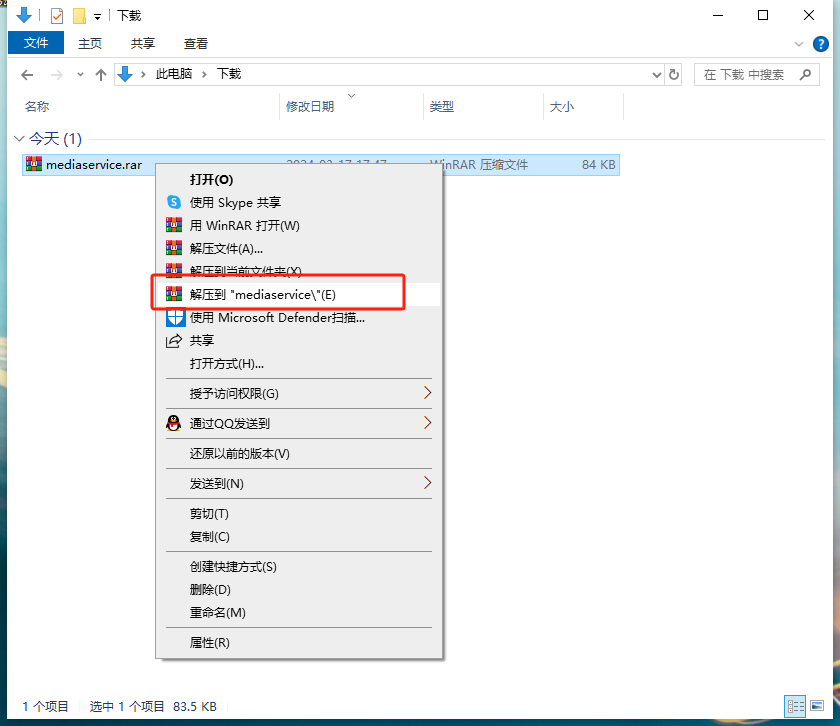Choose 解压到 "mediaservice\"(E)
Viewport: 840px width, 726px height.
click(x=299, y=295)
